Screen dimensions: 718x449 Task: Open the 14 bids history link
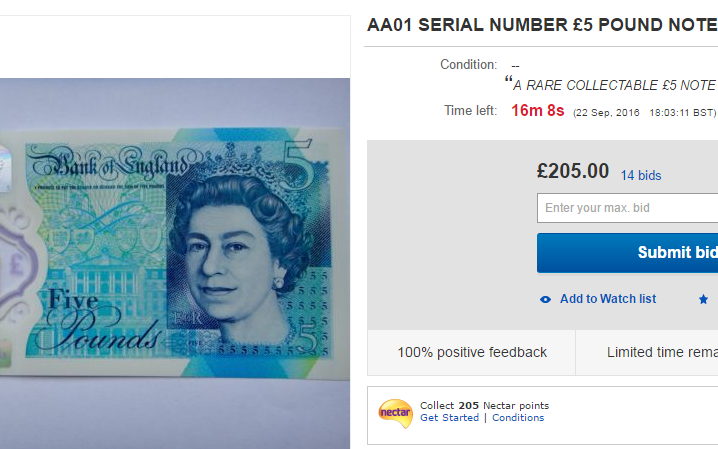641,175
